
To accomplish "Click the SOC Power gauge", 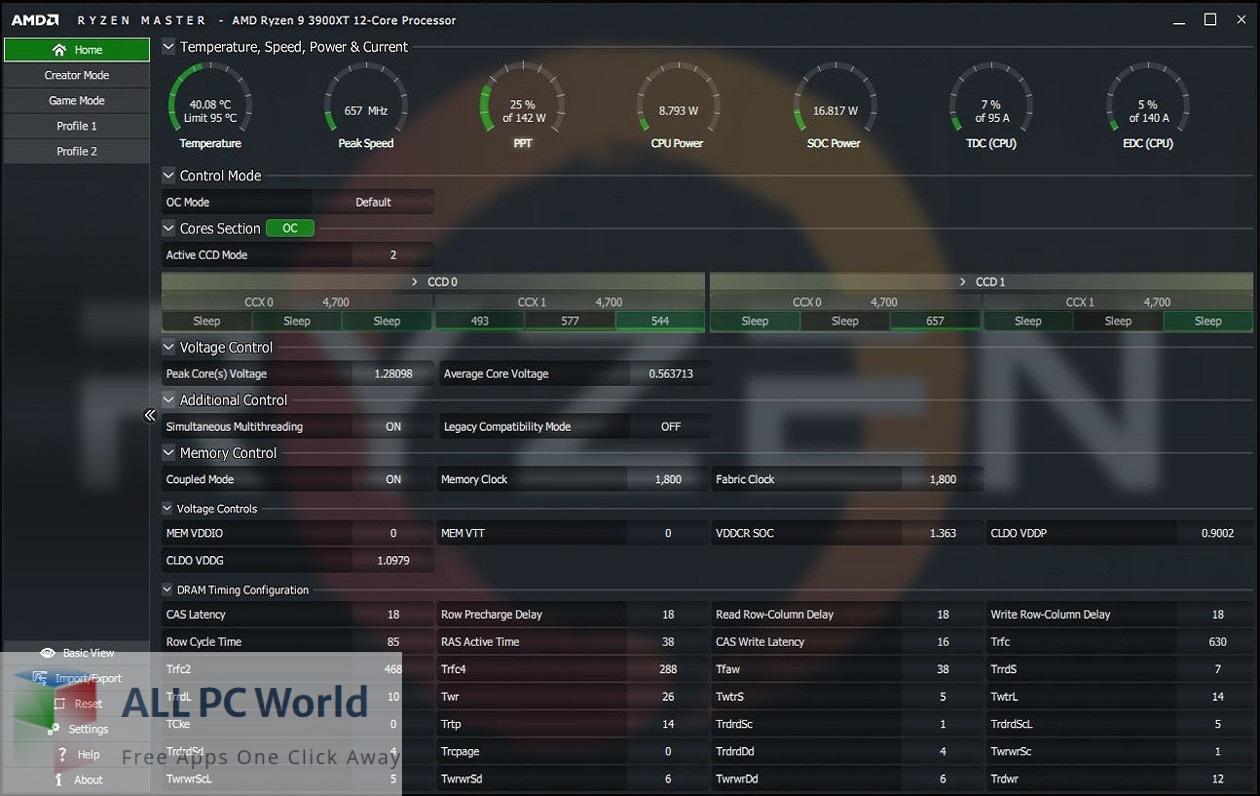I will (x=834, y=106).
